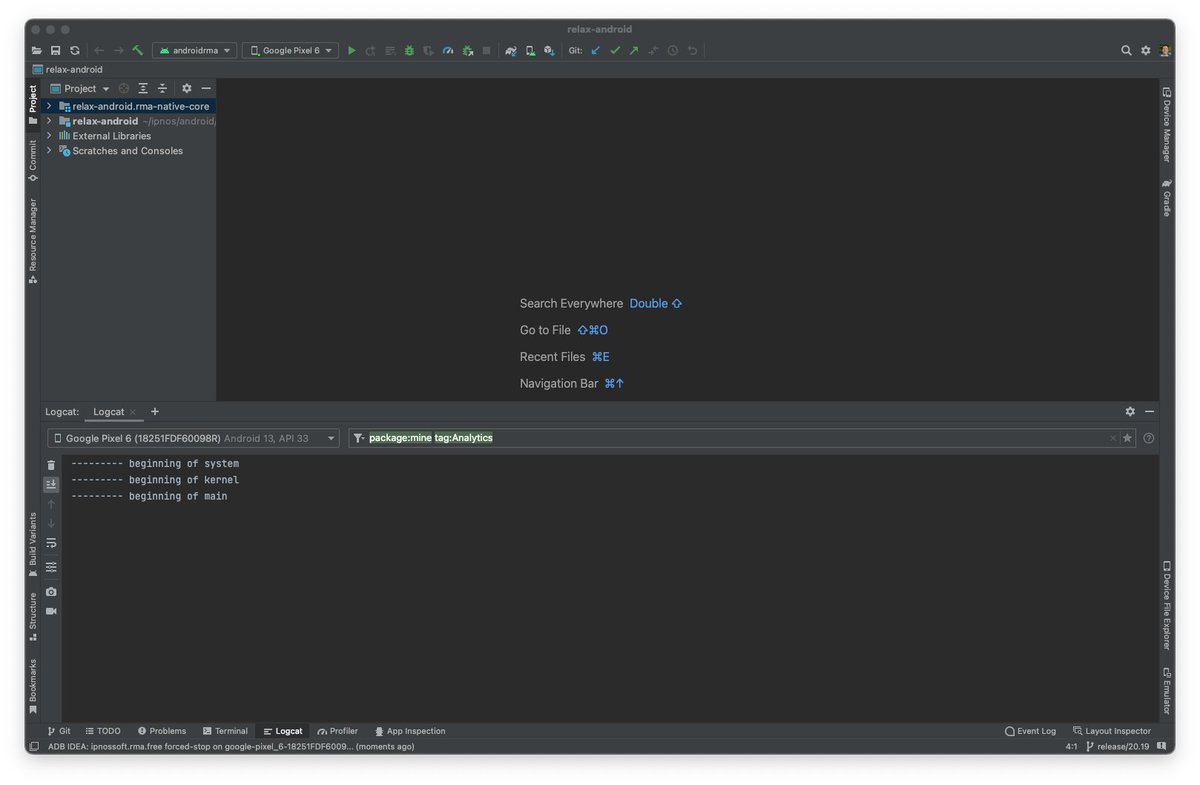Run app with green play button

[x=351, y=50]
